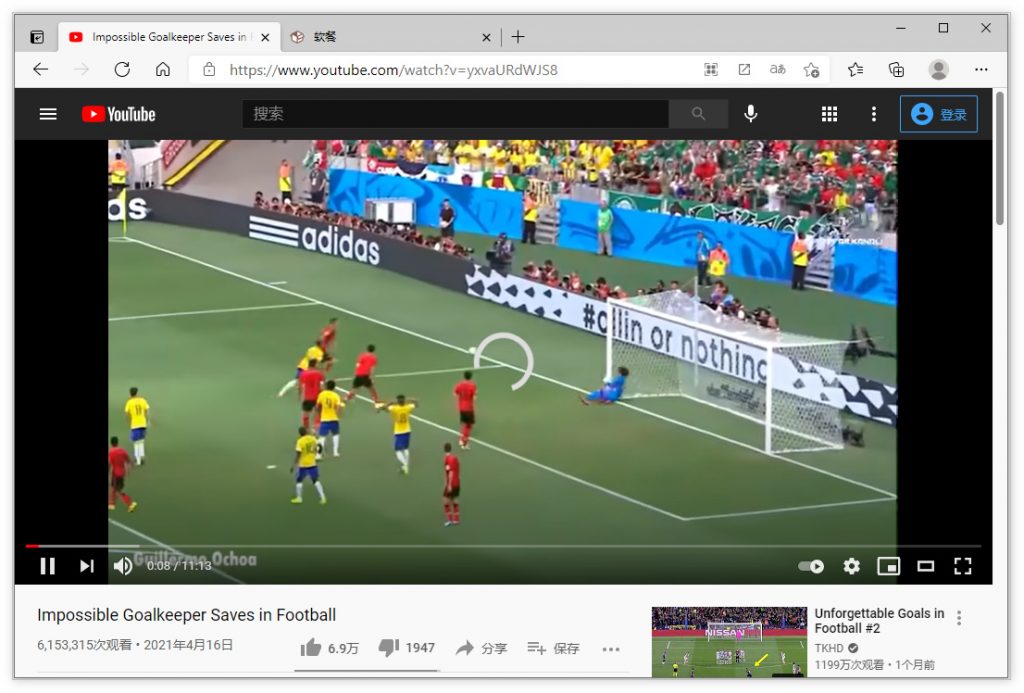Enter fullscreen mode
The width and height of the screenshot is (1024, 693).
point(963,566)
